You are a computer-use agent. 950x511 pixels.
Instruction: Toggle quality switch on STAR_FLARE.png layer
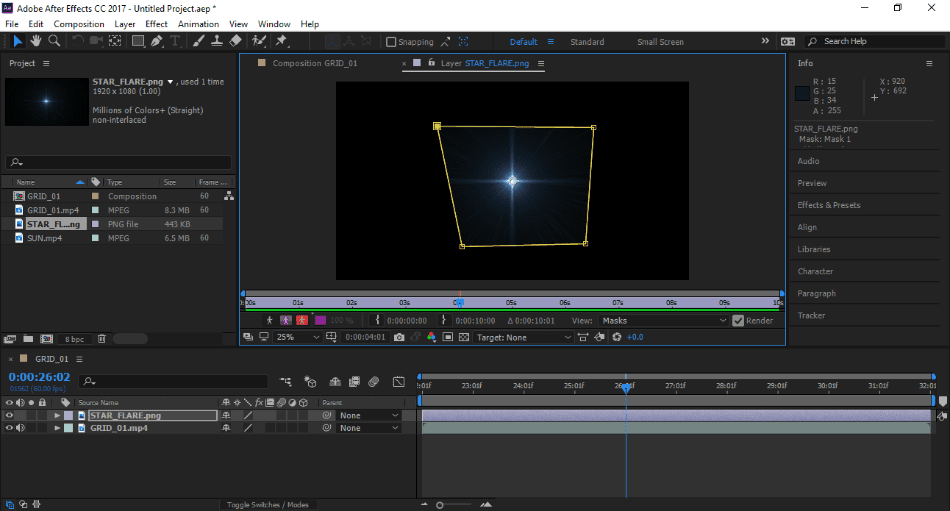(248, 415)
